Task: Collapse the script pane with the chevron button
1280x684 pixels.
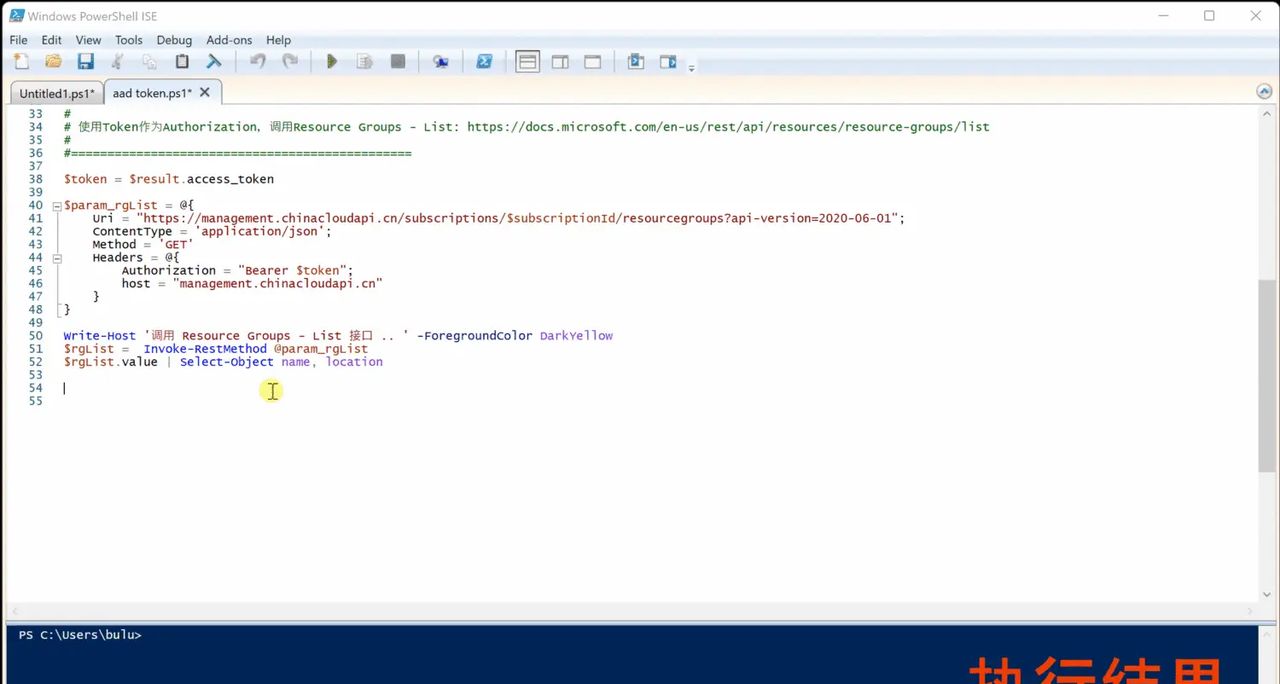Action: [1264, 91]
